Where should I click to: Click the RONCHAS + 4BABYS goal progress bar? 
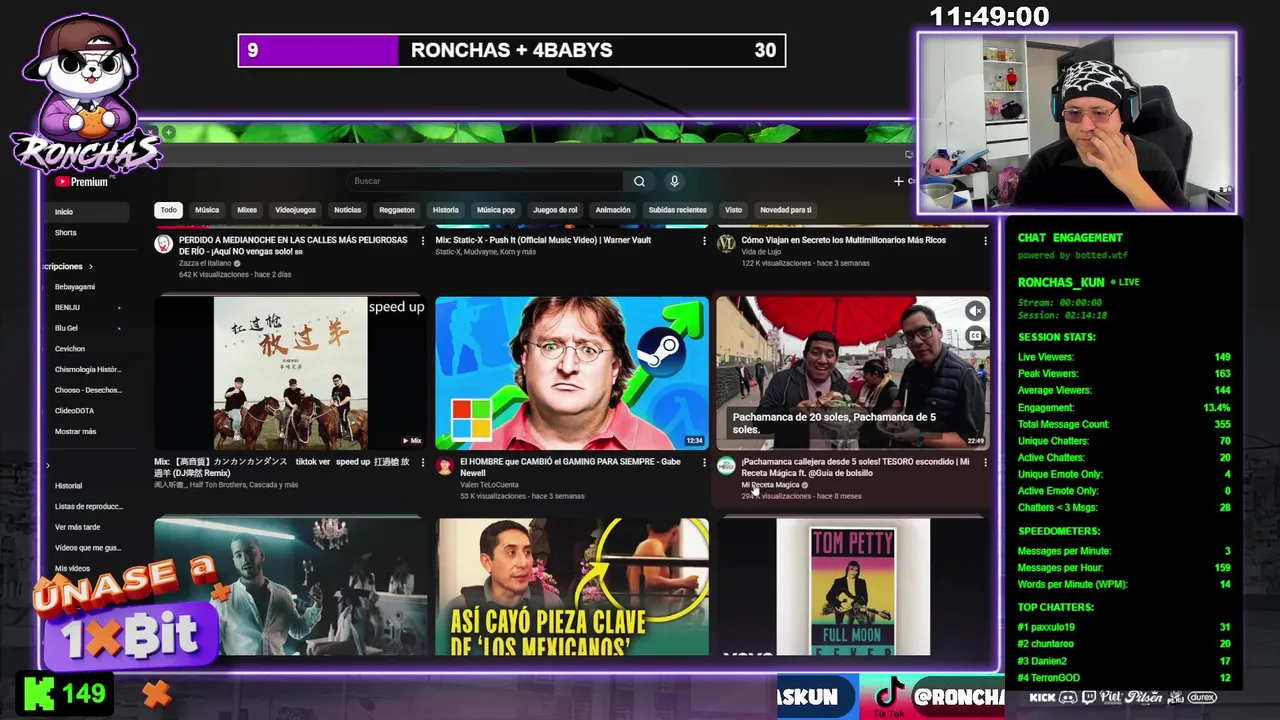click(512, 51)
